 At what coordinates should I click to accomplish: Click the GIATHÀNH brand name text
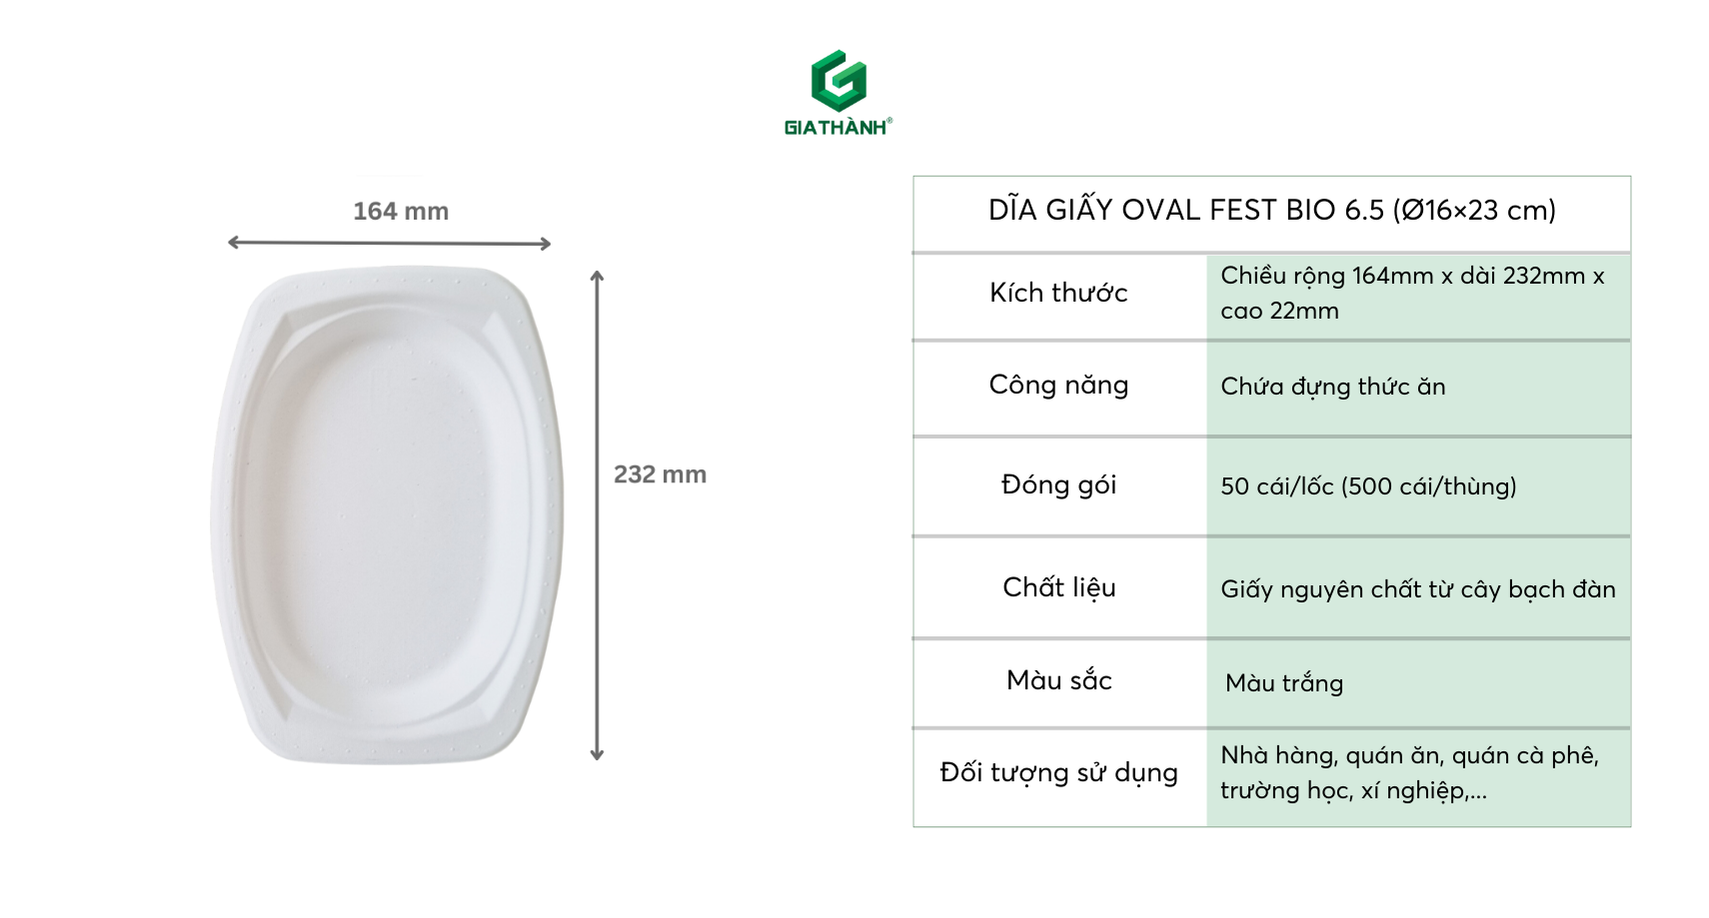click(x=836, y=127)
